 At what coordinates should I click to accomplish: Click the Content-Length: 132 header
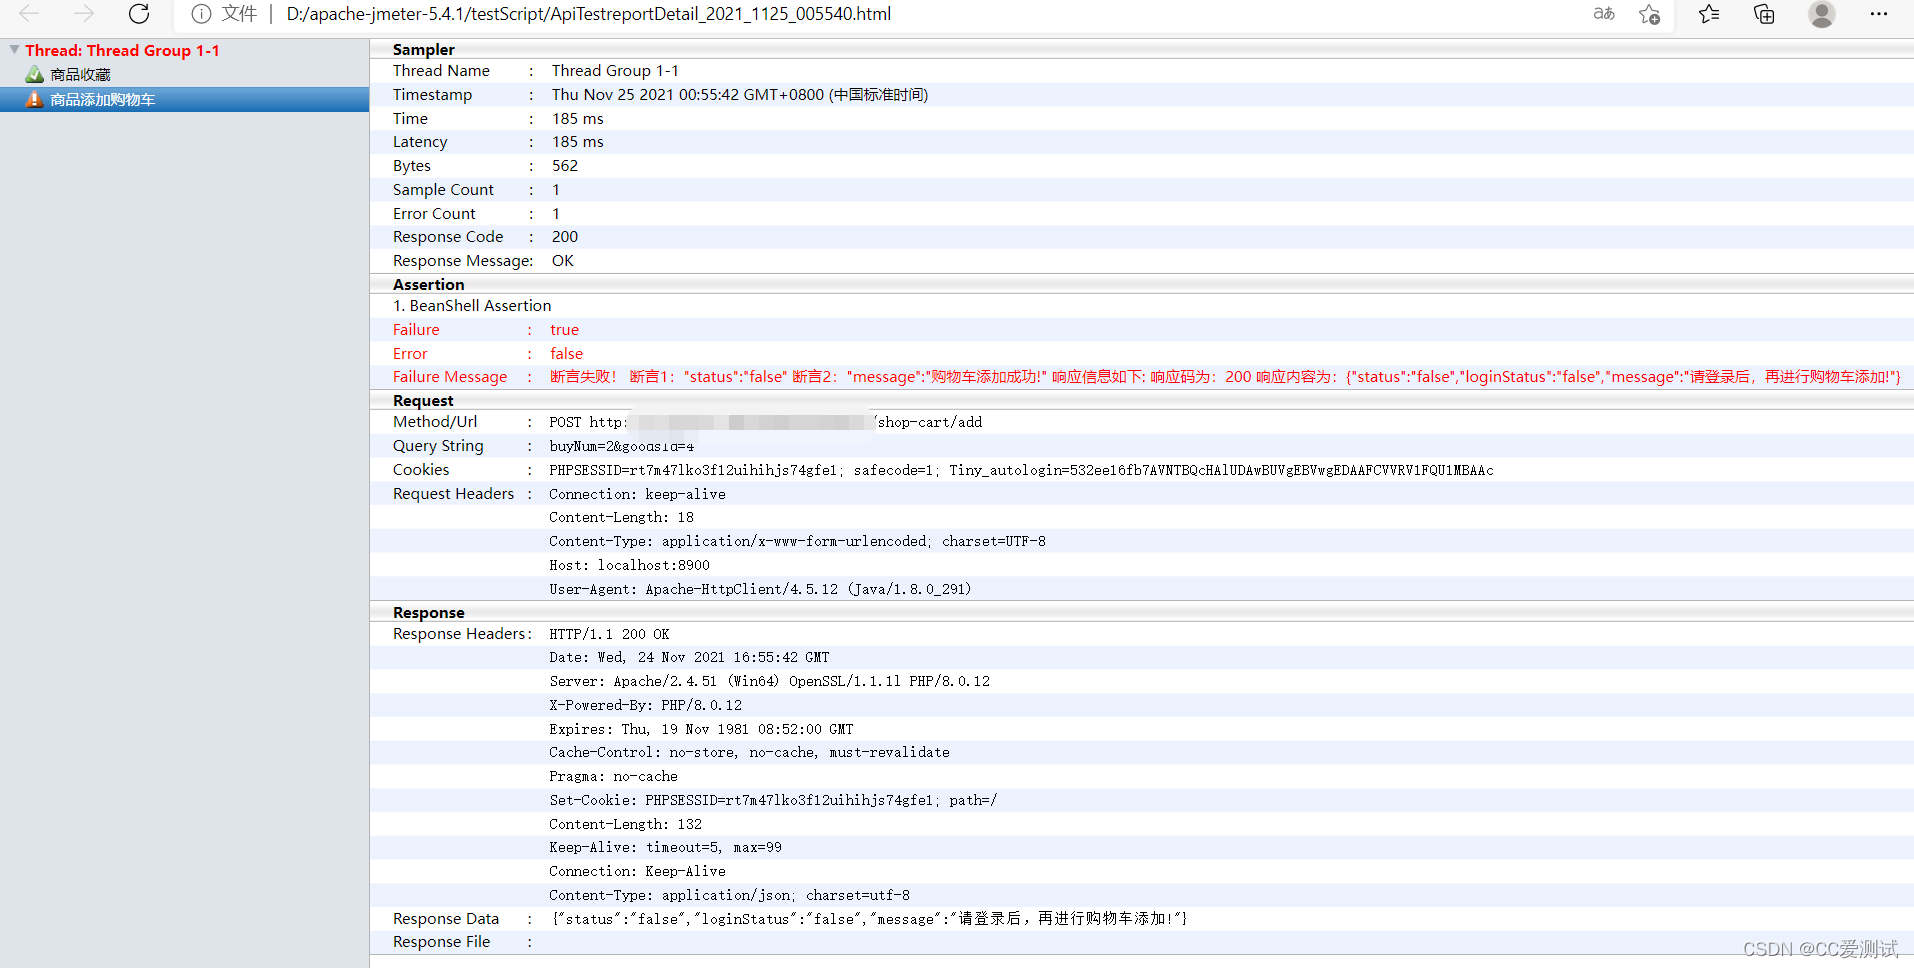pyautogui.click(x=625, y=825)
